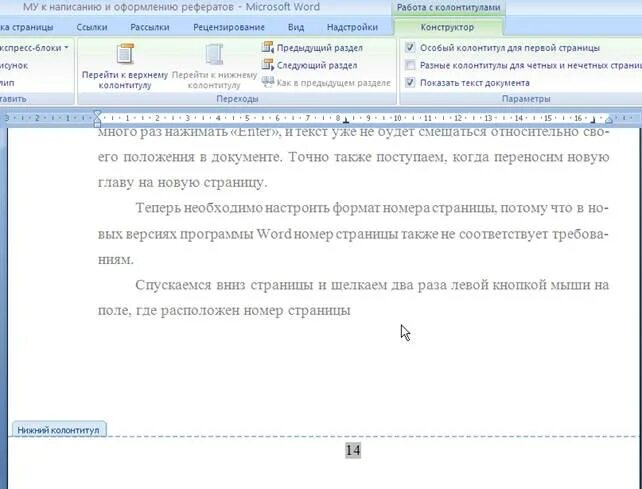642x489 pixels.
Task: Click the Нижний колонтитул label tag
Action: point(59,430)
